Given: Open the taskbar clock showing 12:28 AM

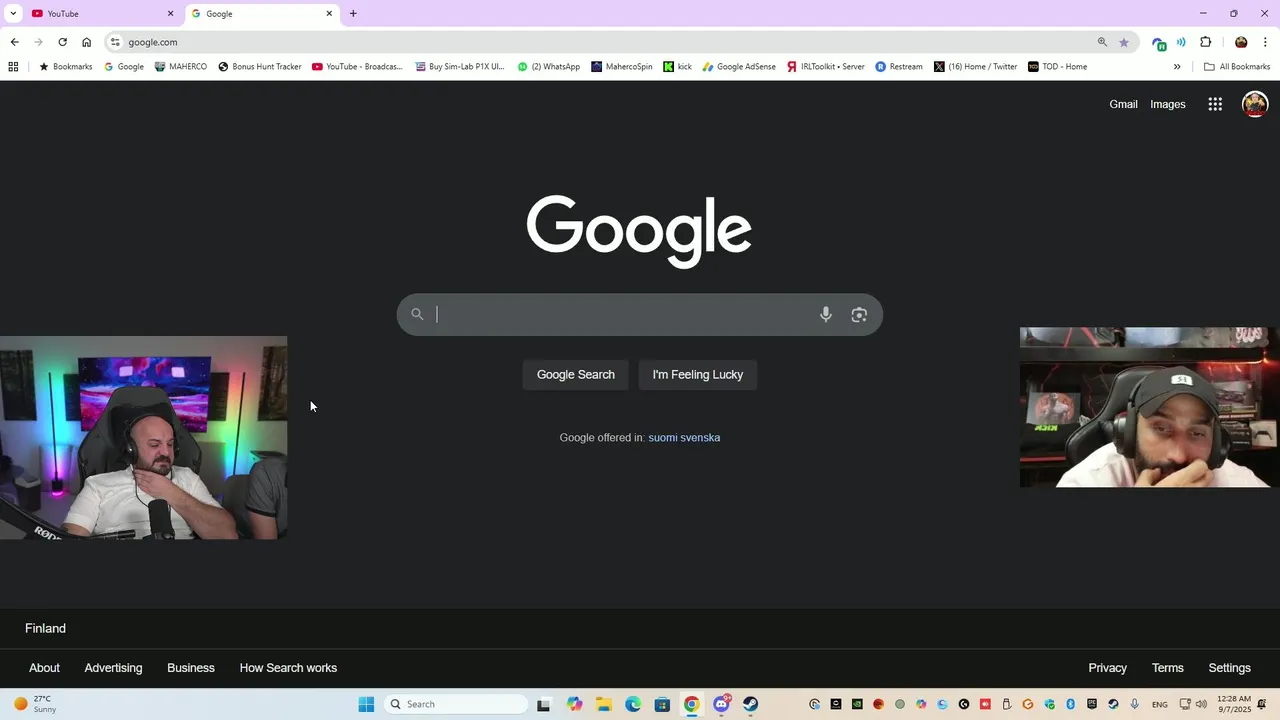Looking at the screenshot, I should pyautogui.click(x=1234, y=704).
